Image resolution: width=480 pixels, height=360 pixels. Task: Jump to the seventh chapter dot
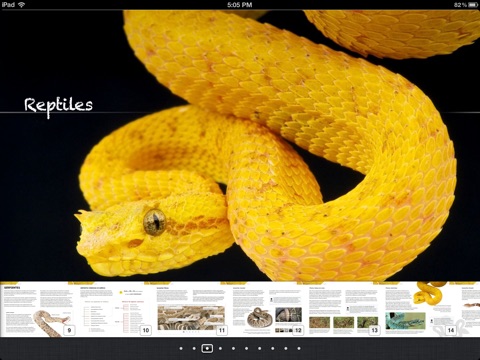tap(260, 348)
